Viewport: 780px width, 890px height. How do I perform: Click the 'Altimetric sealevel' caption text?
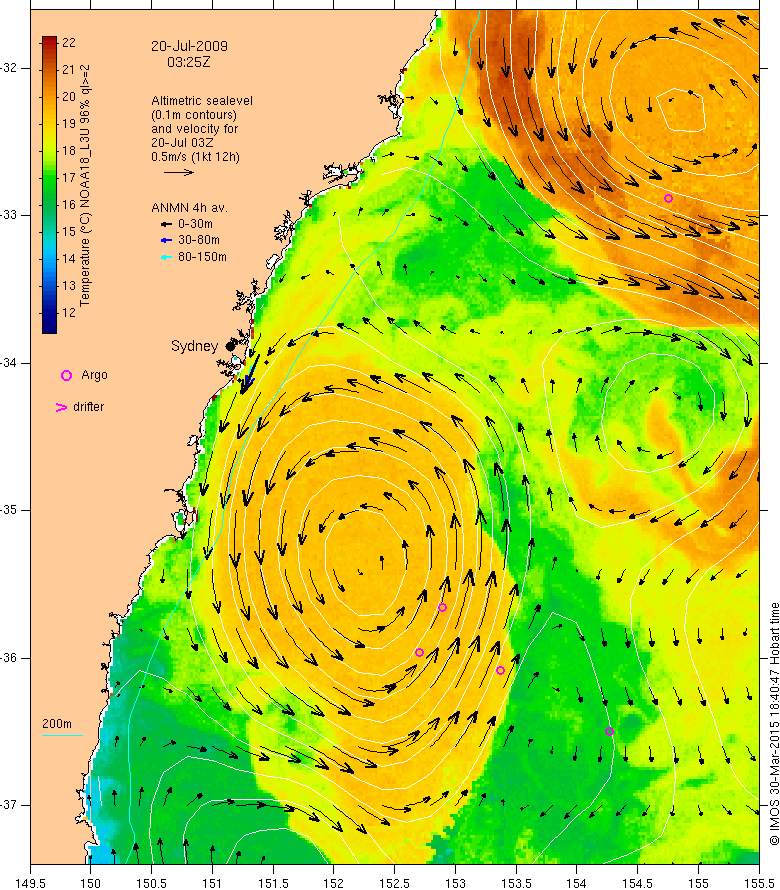coord(202,100)
